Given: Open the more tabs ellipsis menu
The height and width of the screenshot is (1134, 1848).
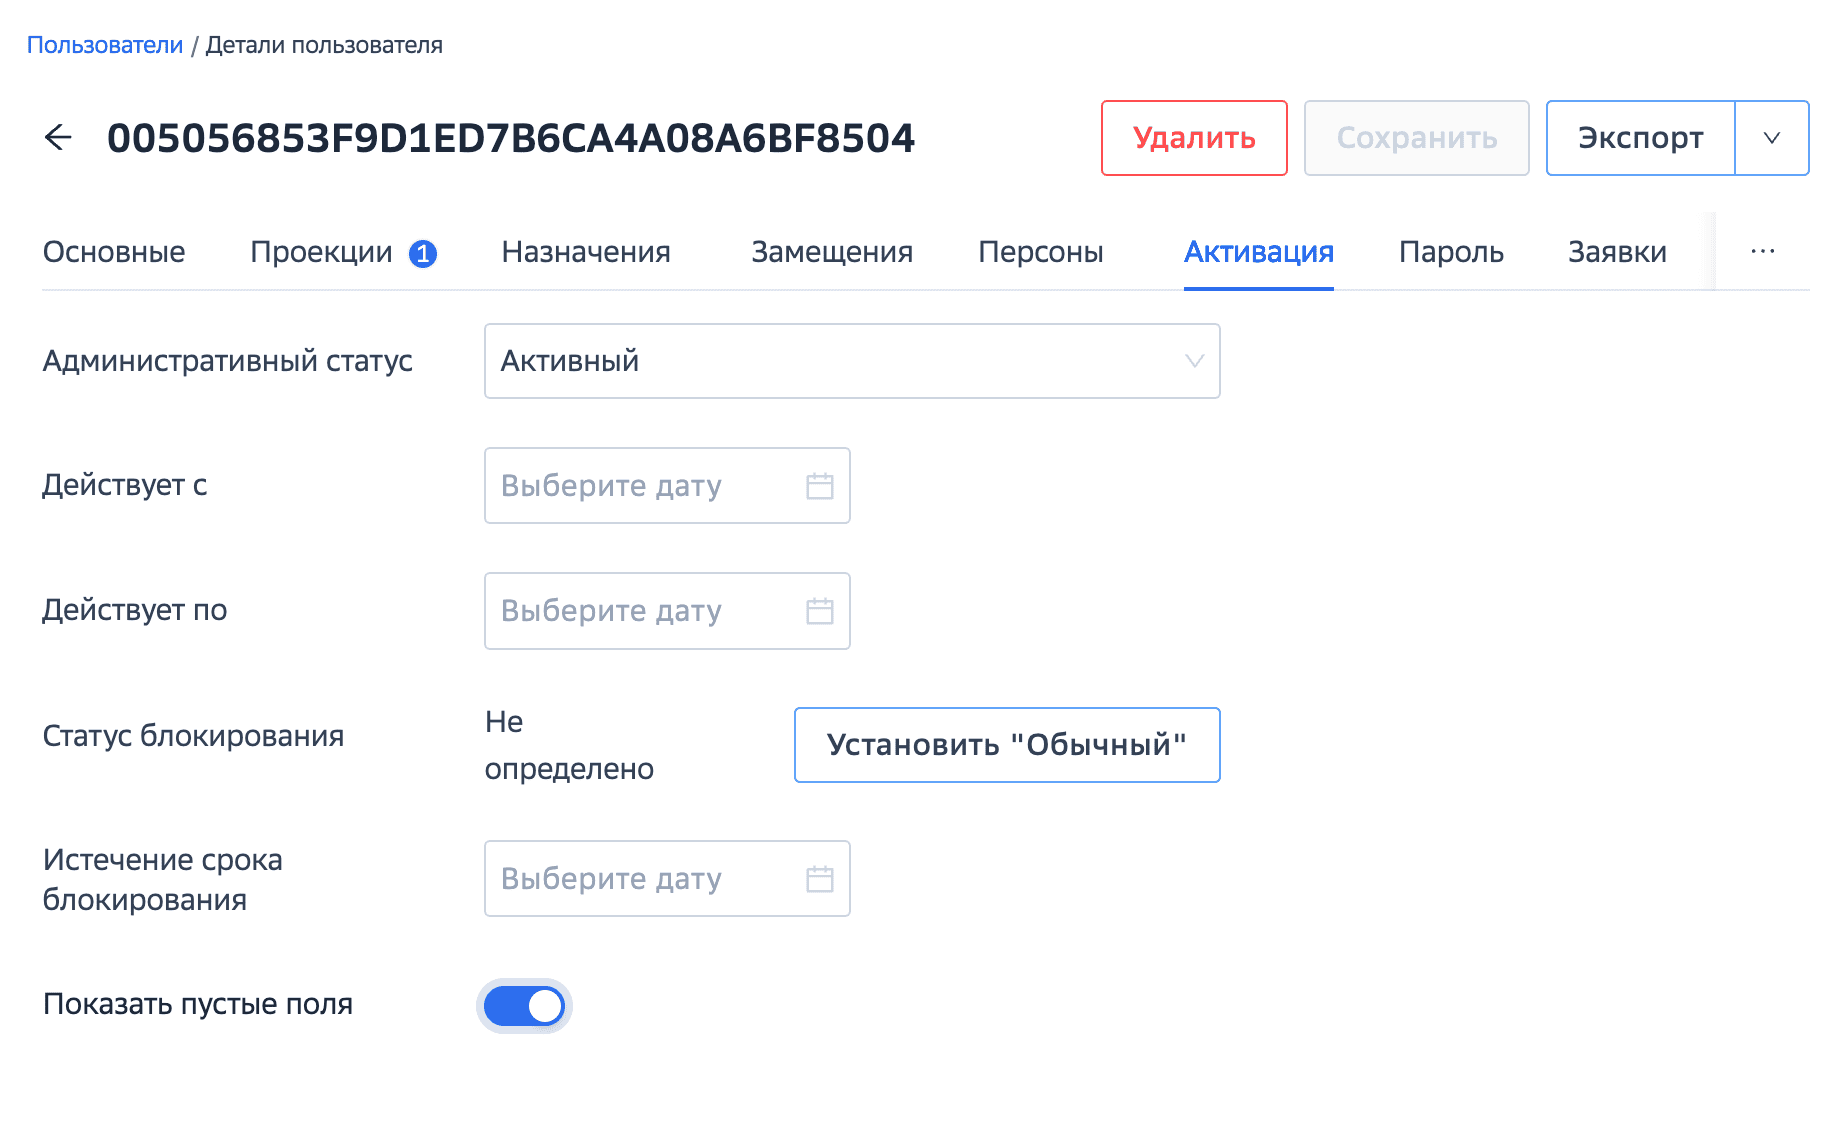Looking at the screenshot, I should pos(1763,252).
